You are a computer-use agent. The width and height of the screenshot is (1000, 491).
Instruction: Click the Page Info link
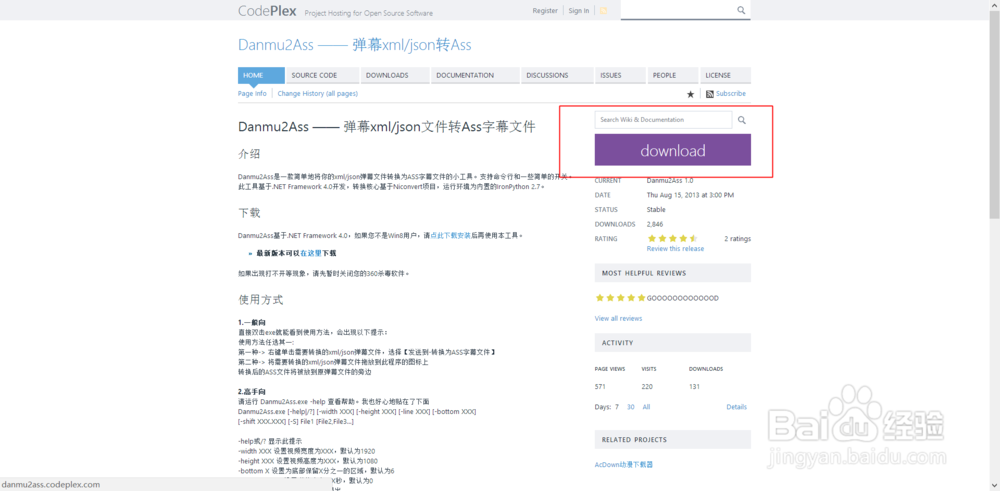point(252,94)
